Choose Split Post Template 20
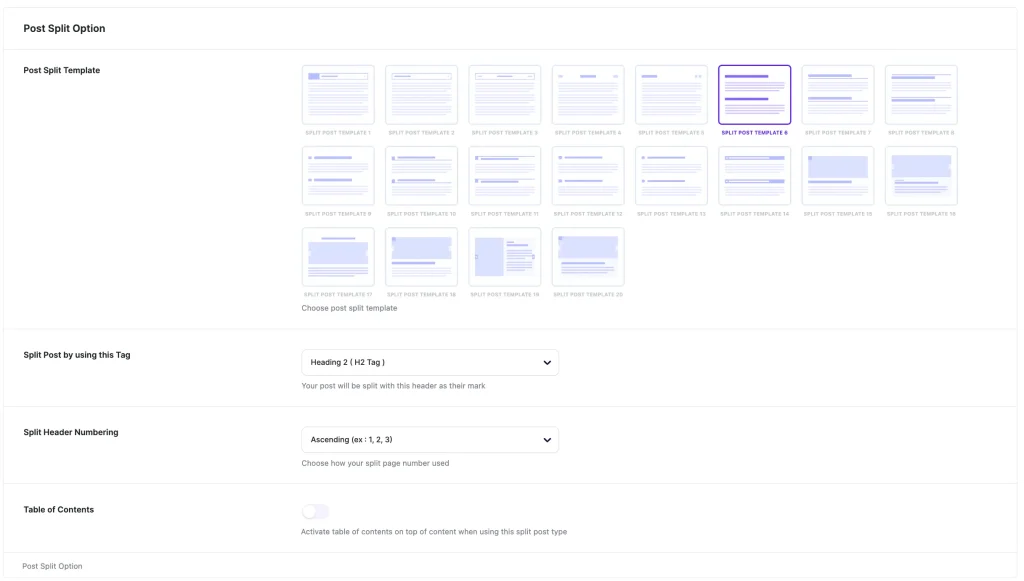This screenshot has height=581, width=1024. pos(588,257)
